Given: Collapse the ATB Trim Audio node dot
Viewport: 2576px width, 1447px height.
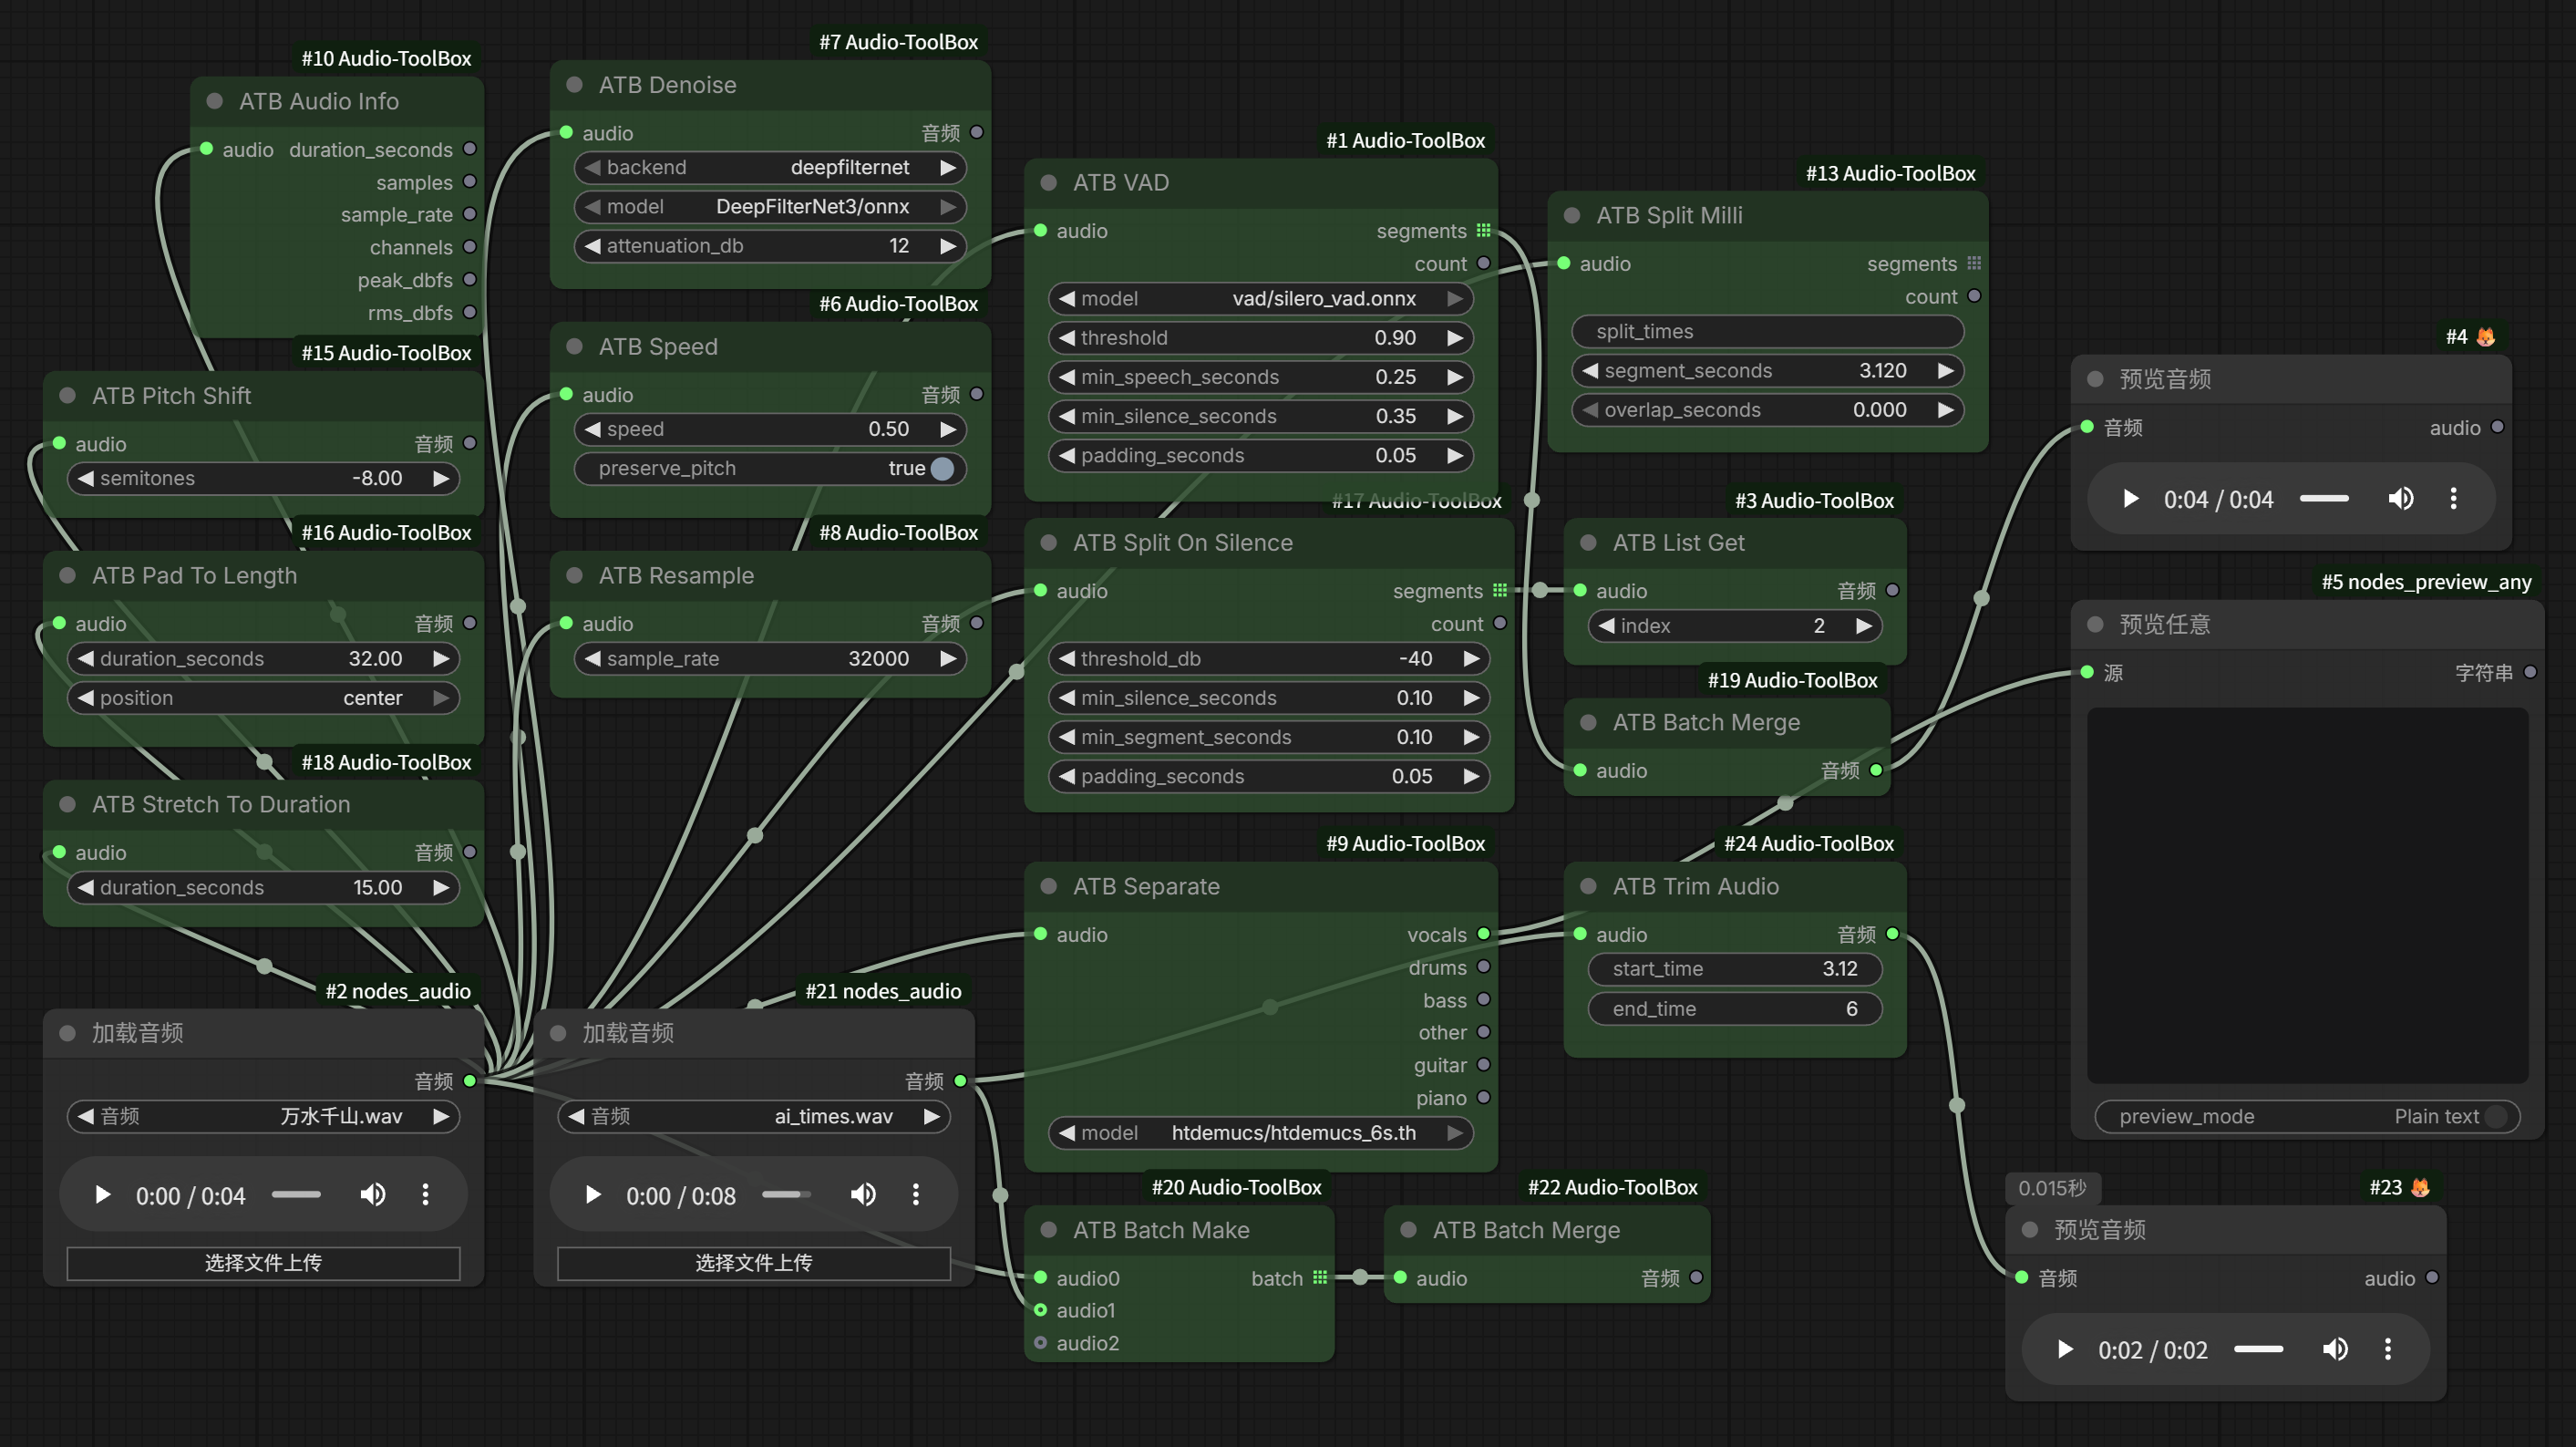Looking at the screenshot, I should [x=1588, y=886].
